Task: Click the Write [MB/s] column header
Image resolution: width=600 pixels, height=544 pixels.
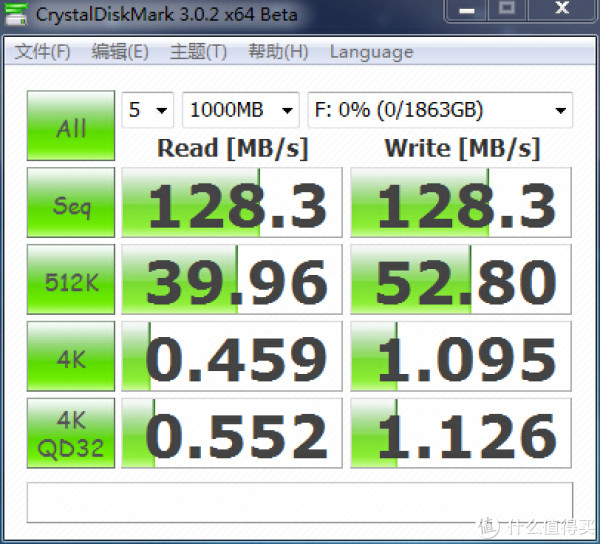Action: pyautogui.click(x=462, y=148)
